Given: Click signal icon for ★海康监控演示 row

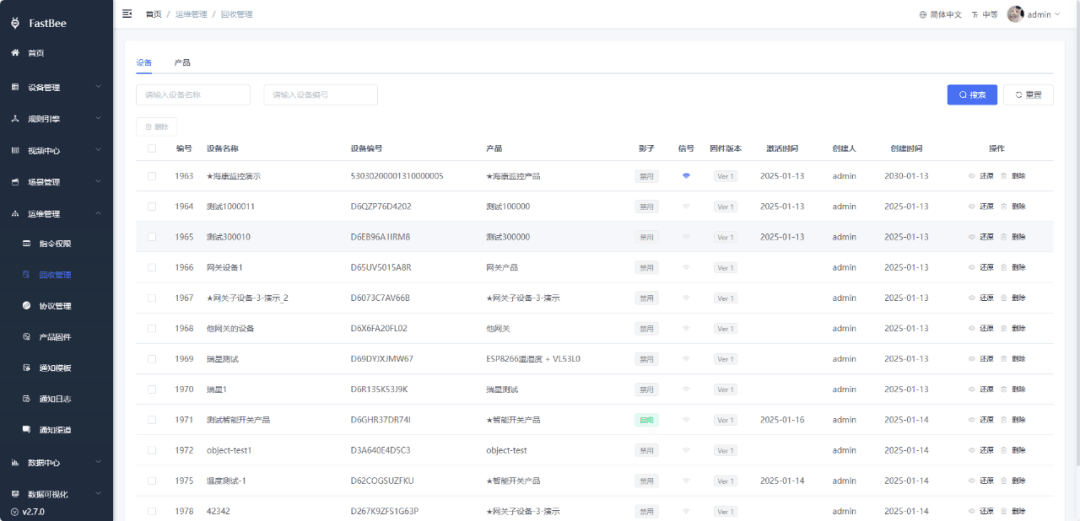Looking at the screenshot, I should tap(686, 176).
